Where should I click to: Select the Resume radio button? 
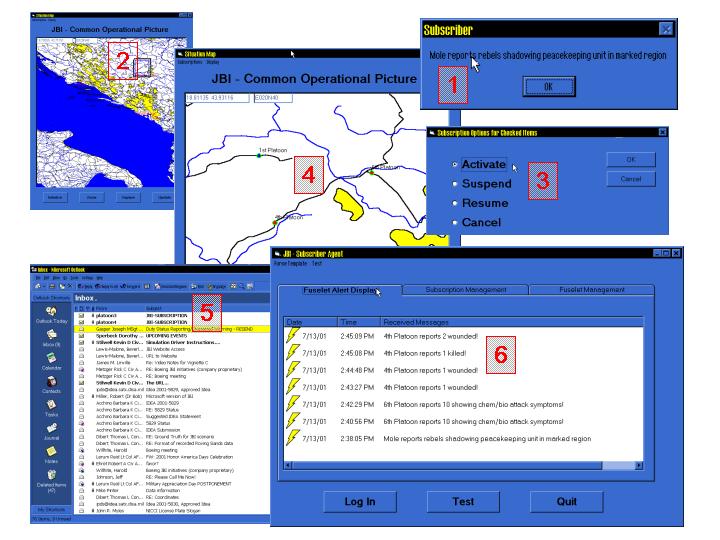coord(455,203)
